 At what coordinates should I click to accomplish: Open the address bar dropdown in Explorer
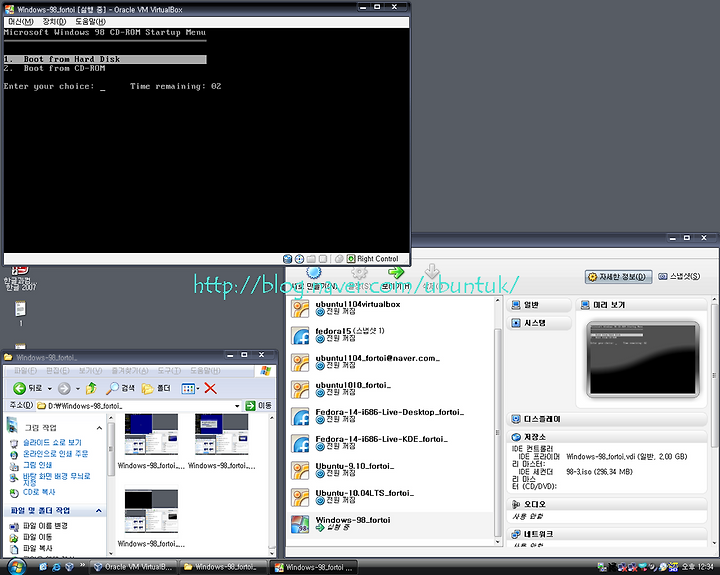click(x=237, y=406)
